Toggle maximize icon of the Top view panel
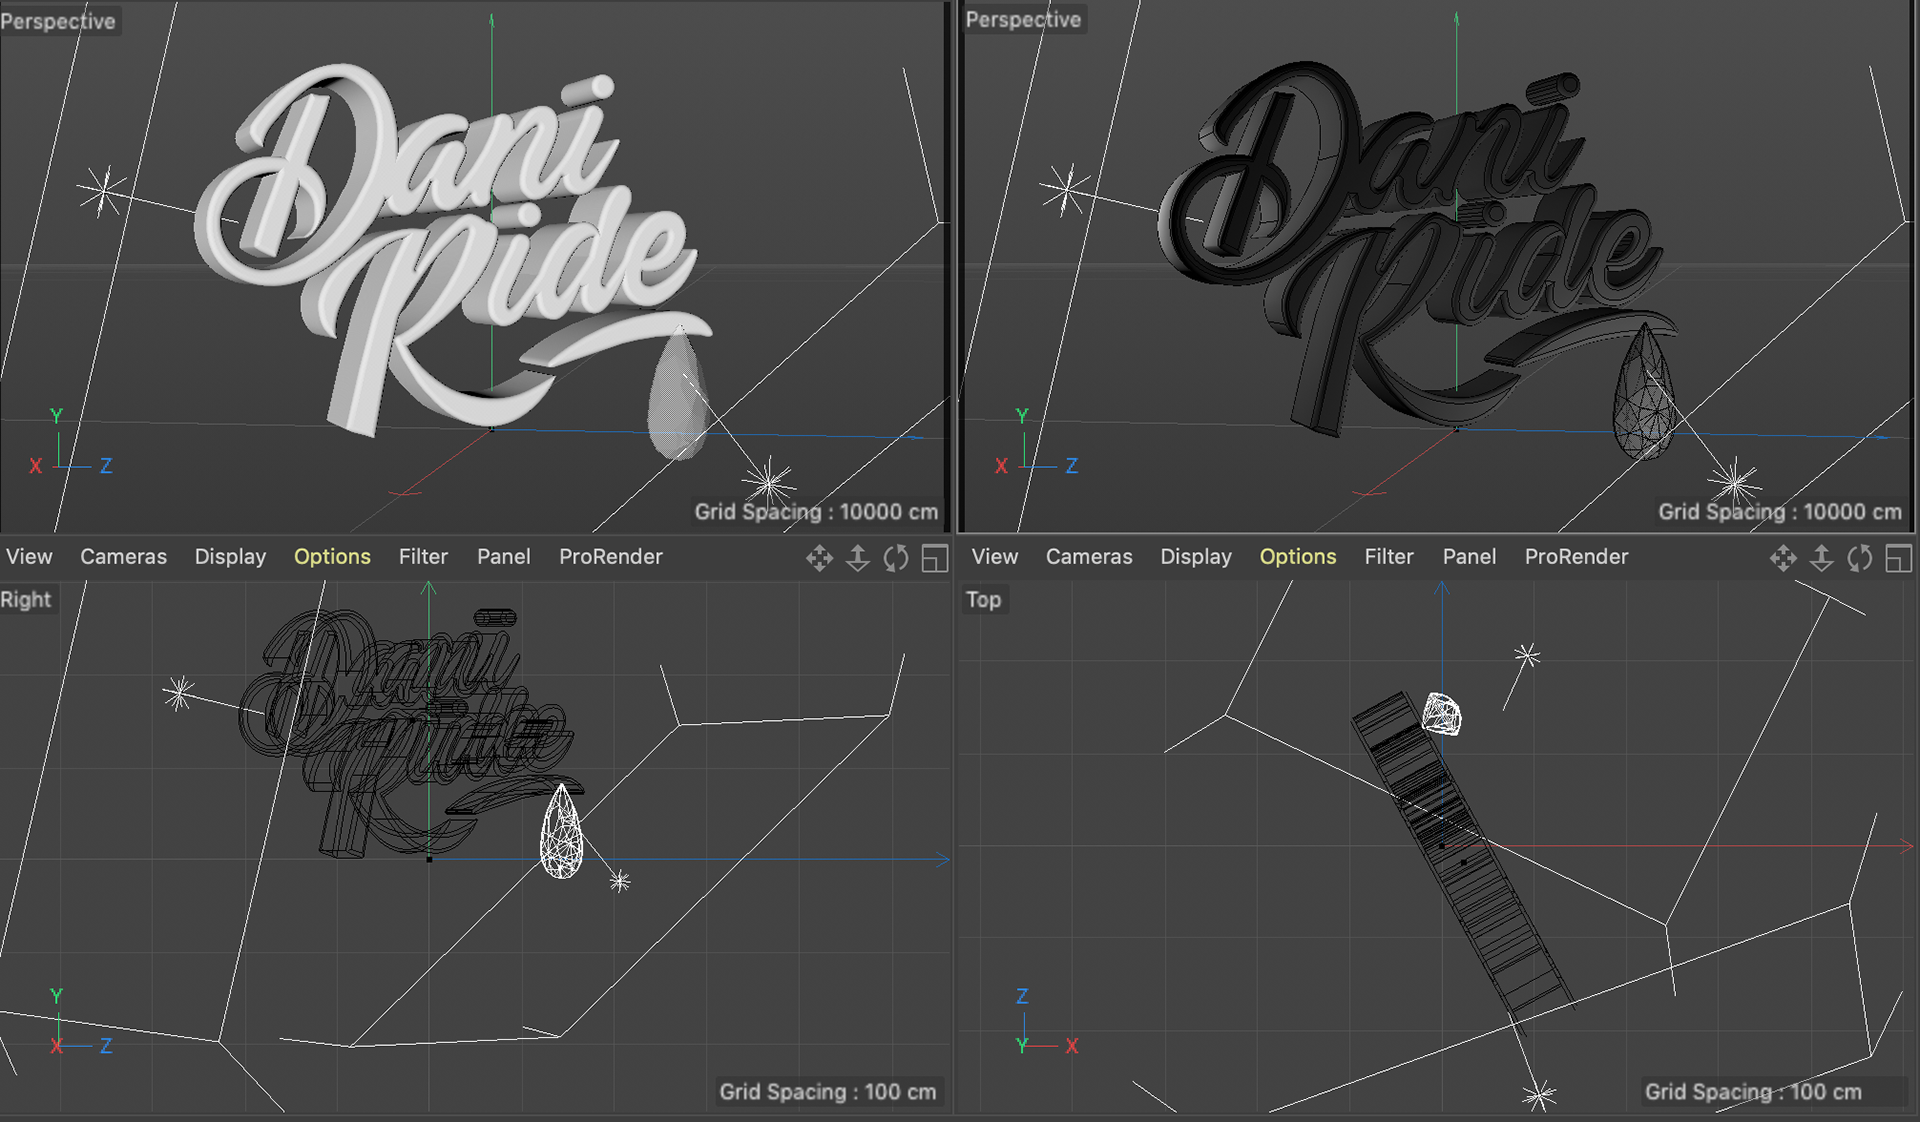Screen dimensions: 1920x1122 (1898, 558)
